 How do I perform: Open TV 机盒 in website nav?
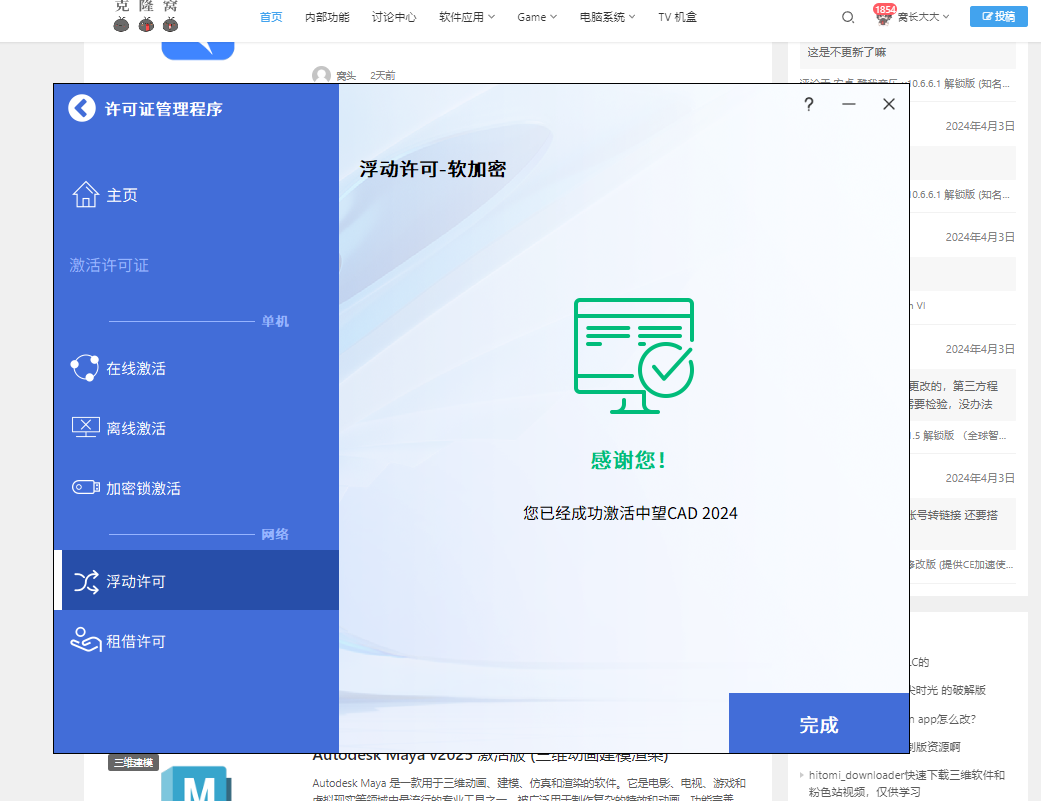[677, 17]
